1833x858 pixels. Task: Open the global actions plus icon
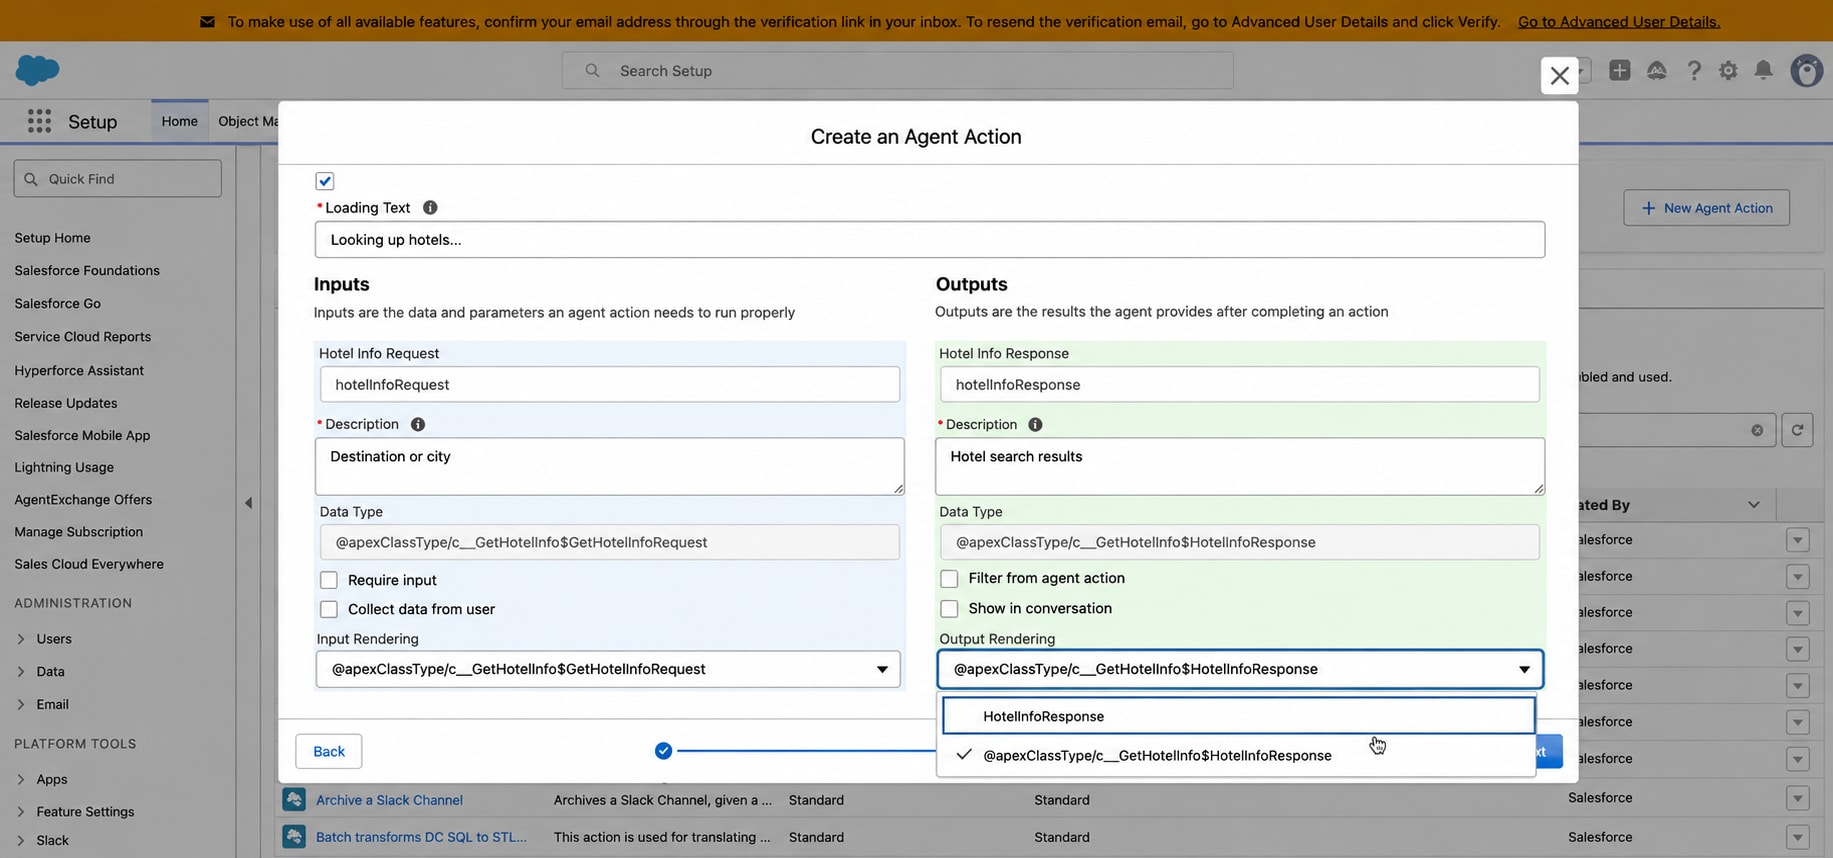pos(1620,70)
